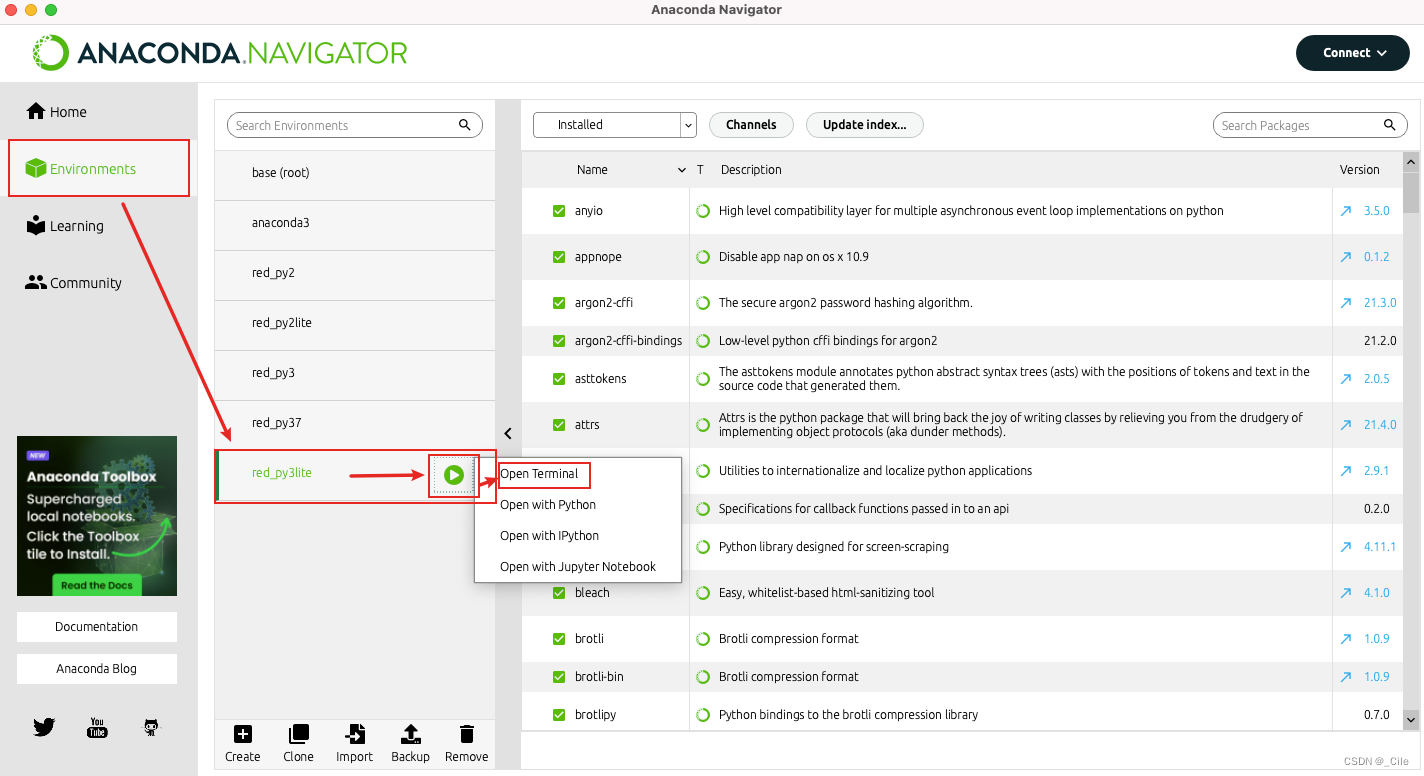The image size is (1424, 776).
Task: Toggle the argon2-cffi checkbox
Action: pos(559,303)
